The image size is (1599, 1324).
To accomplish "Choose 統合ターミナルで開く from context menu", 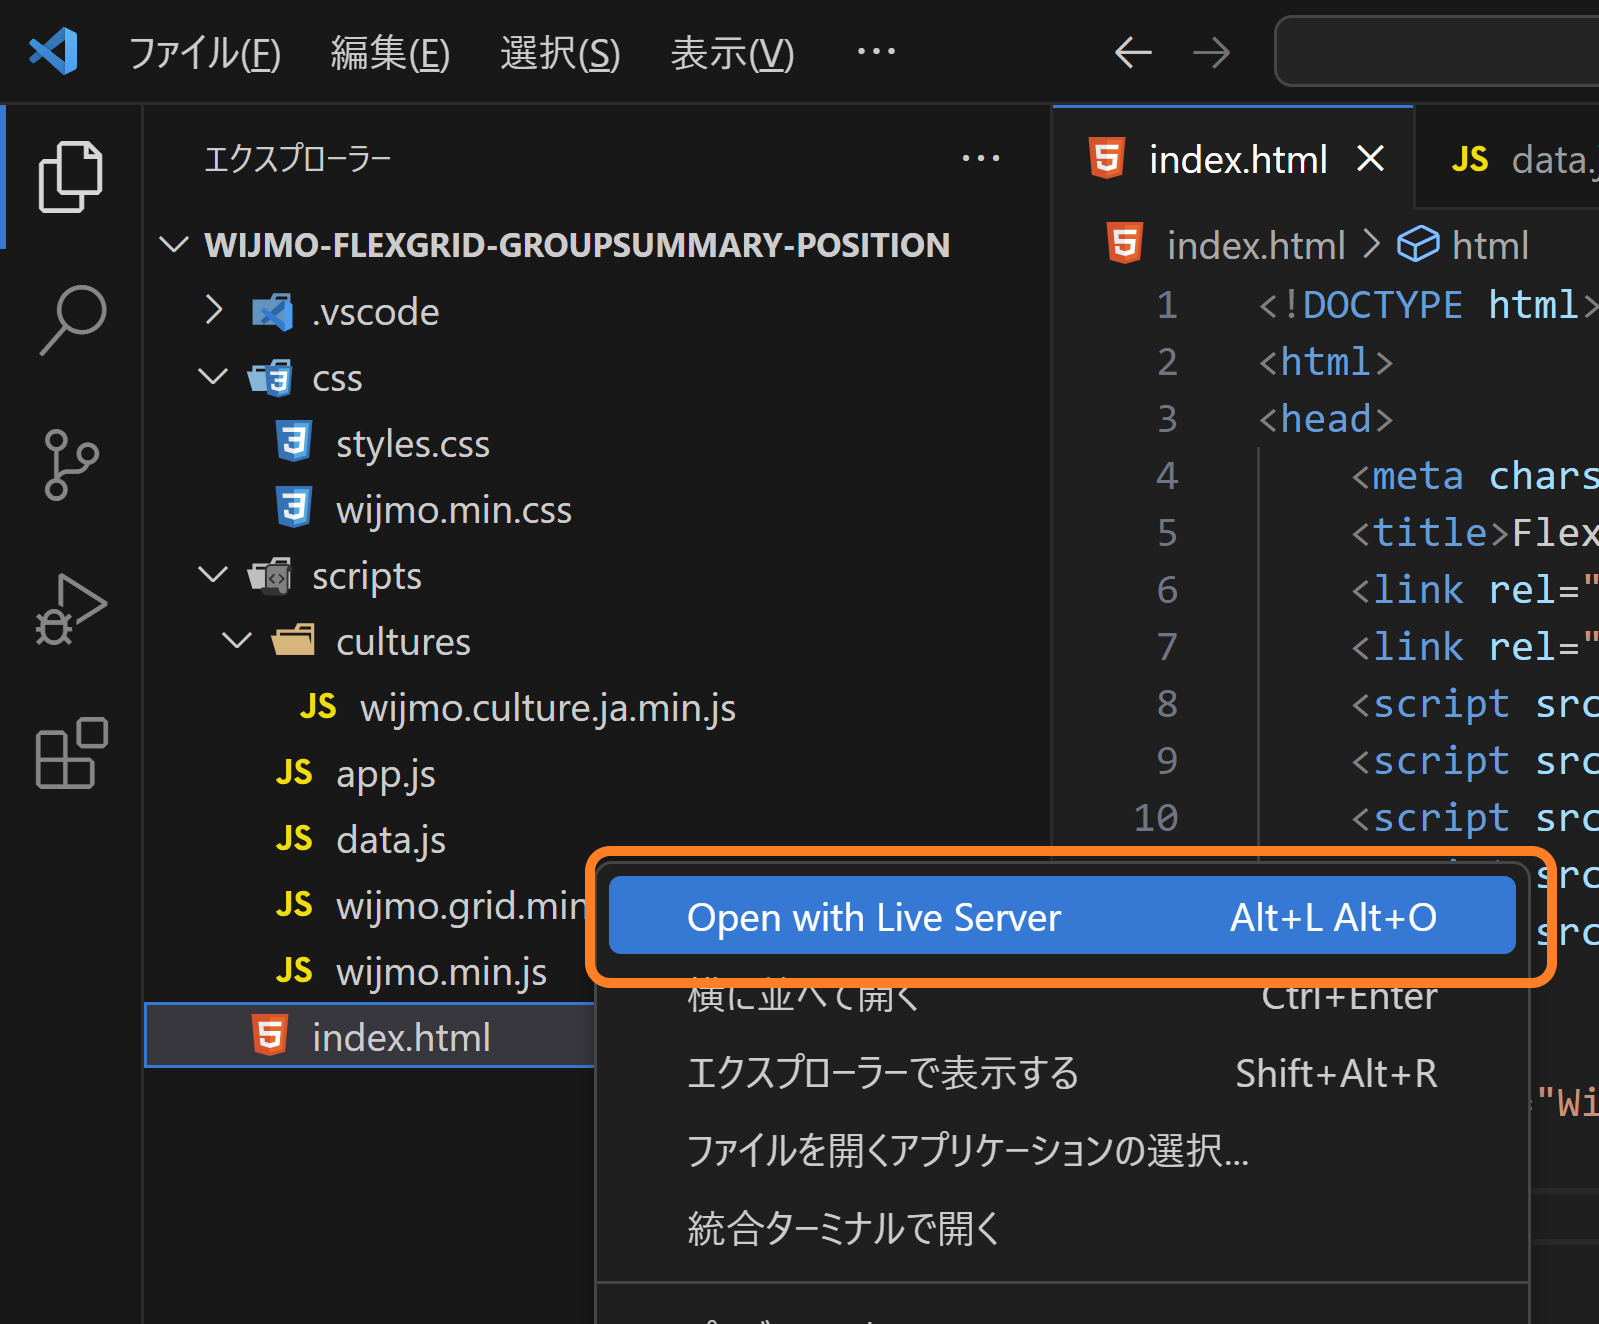I will [x=1062, y=1229].
